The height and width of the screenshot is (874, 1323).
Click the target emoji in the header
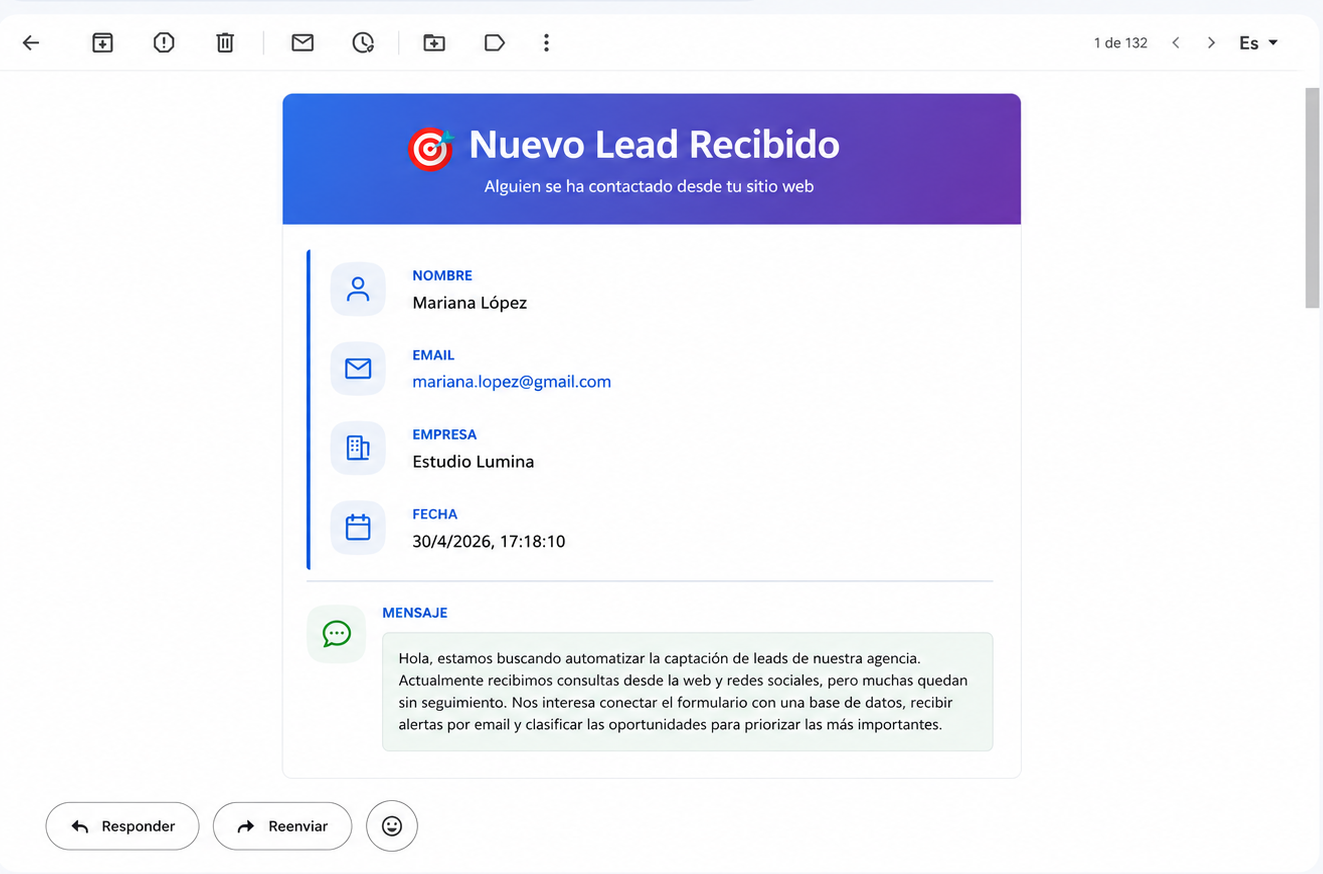click(x=431, y=149)
